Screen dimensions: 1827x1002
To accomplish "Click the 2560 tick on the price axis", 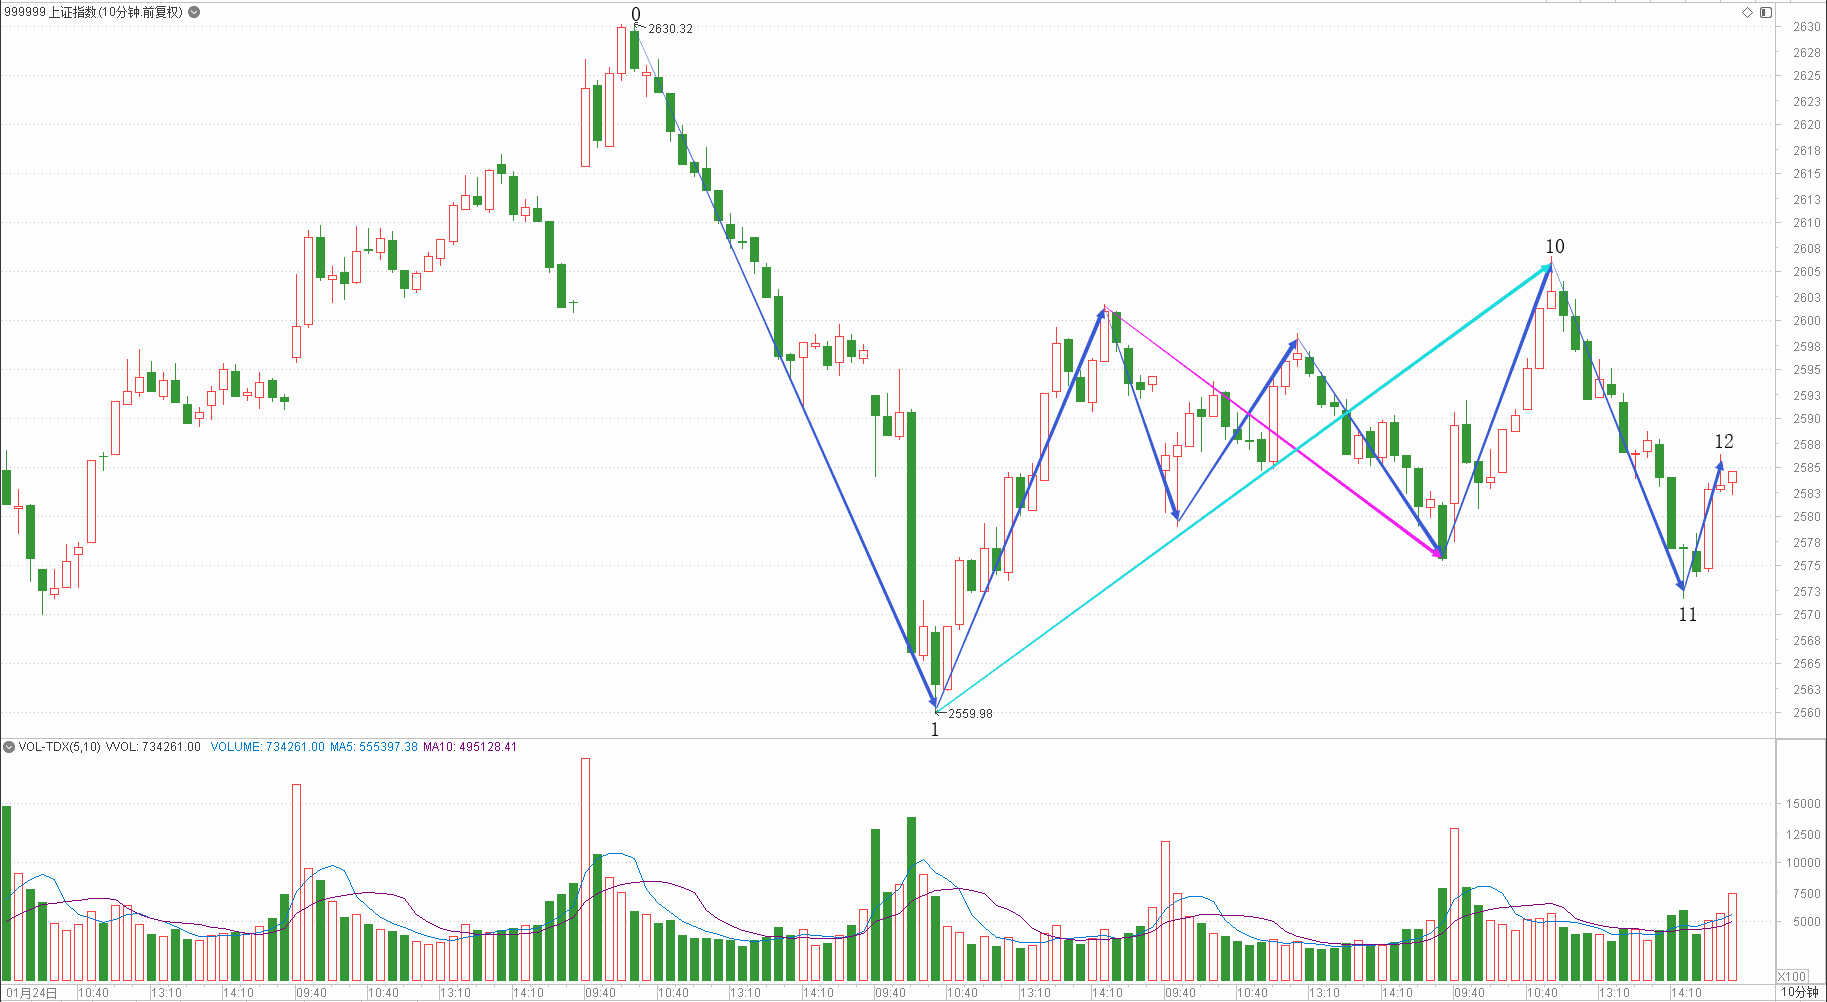I will click(x=1806, y=713).
